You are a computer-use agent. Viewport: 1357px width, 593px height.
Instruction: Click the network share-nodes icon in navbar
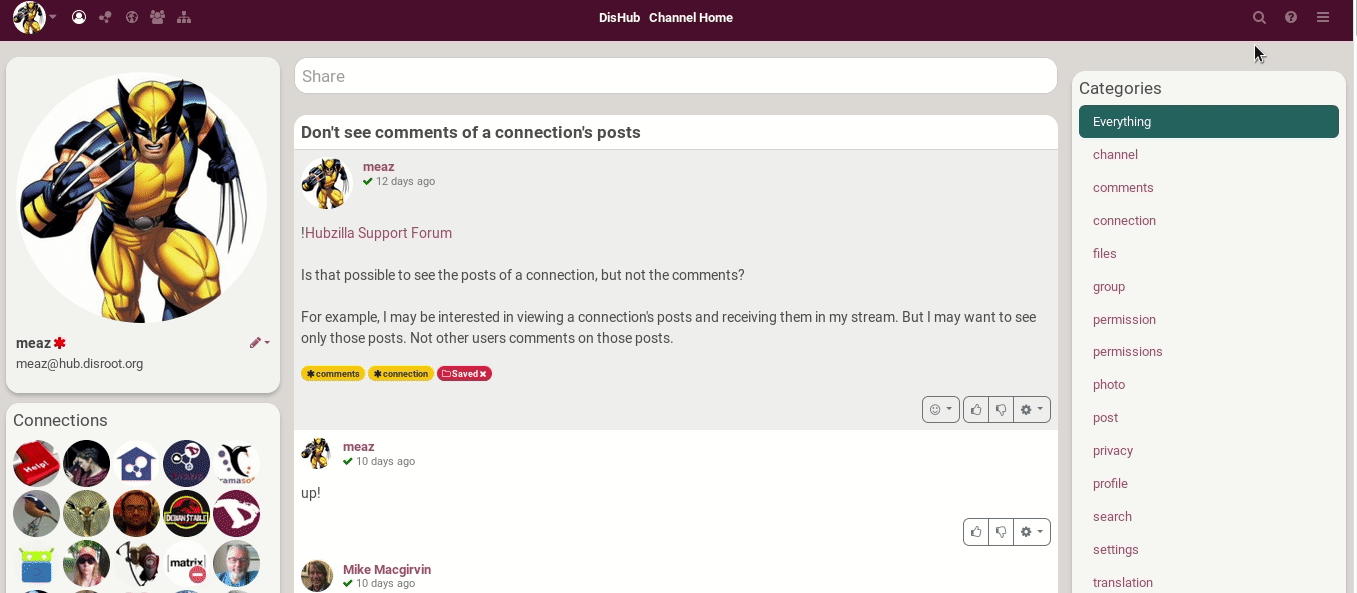105,18
